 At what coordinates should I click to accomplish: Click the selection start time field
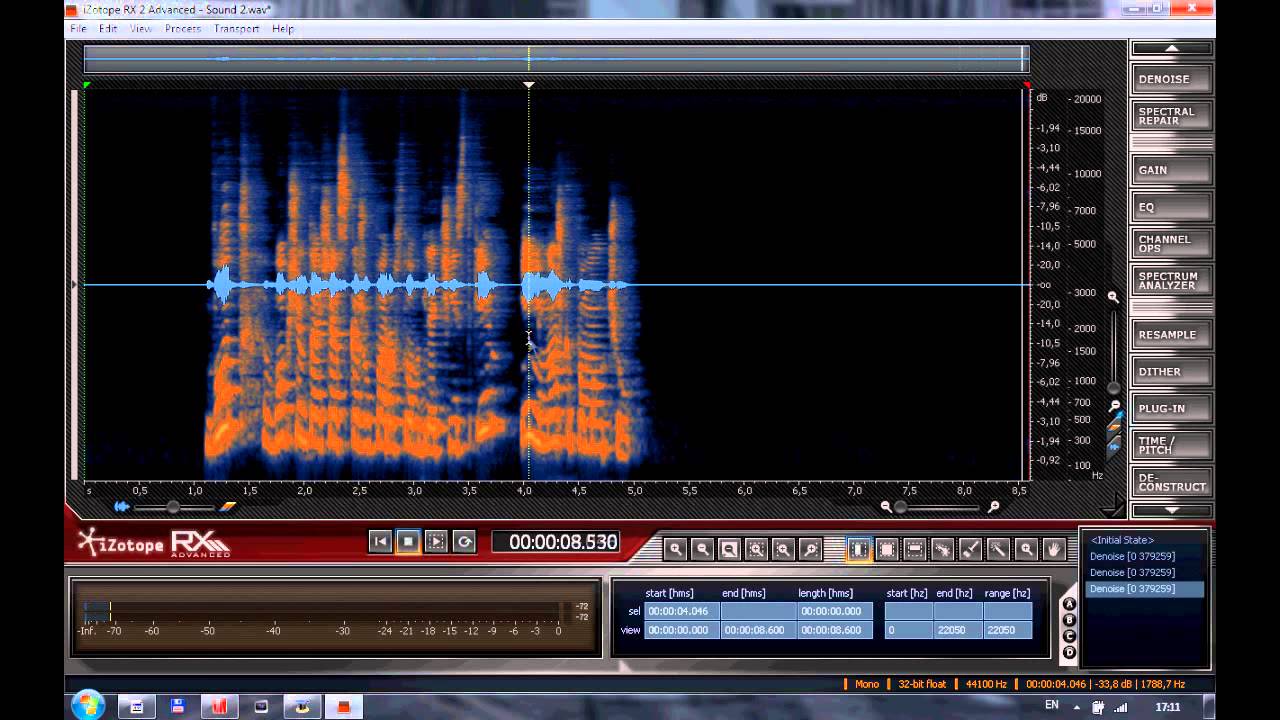[681, 611]
